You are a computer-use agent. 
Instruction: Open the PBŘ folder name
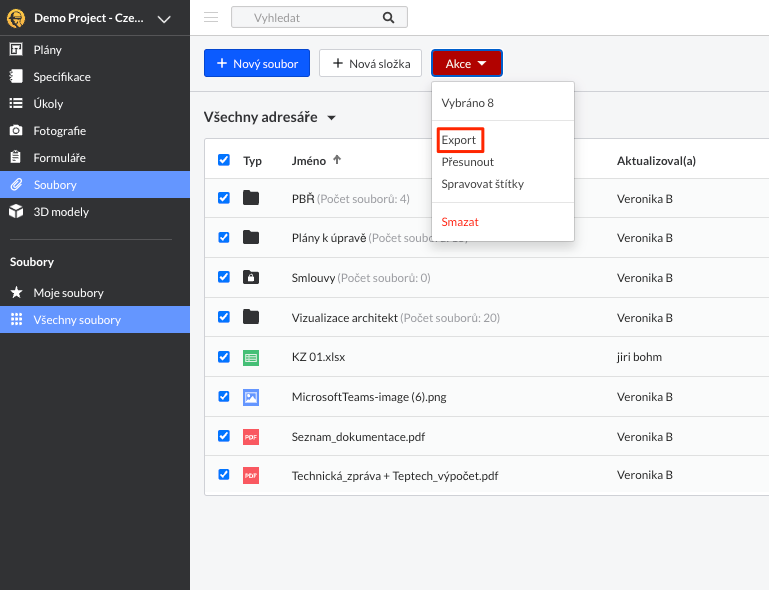pyautogui.click(x=303, y=199)
